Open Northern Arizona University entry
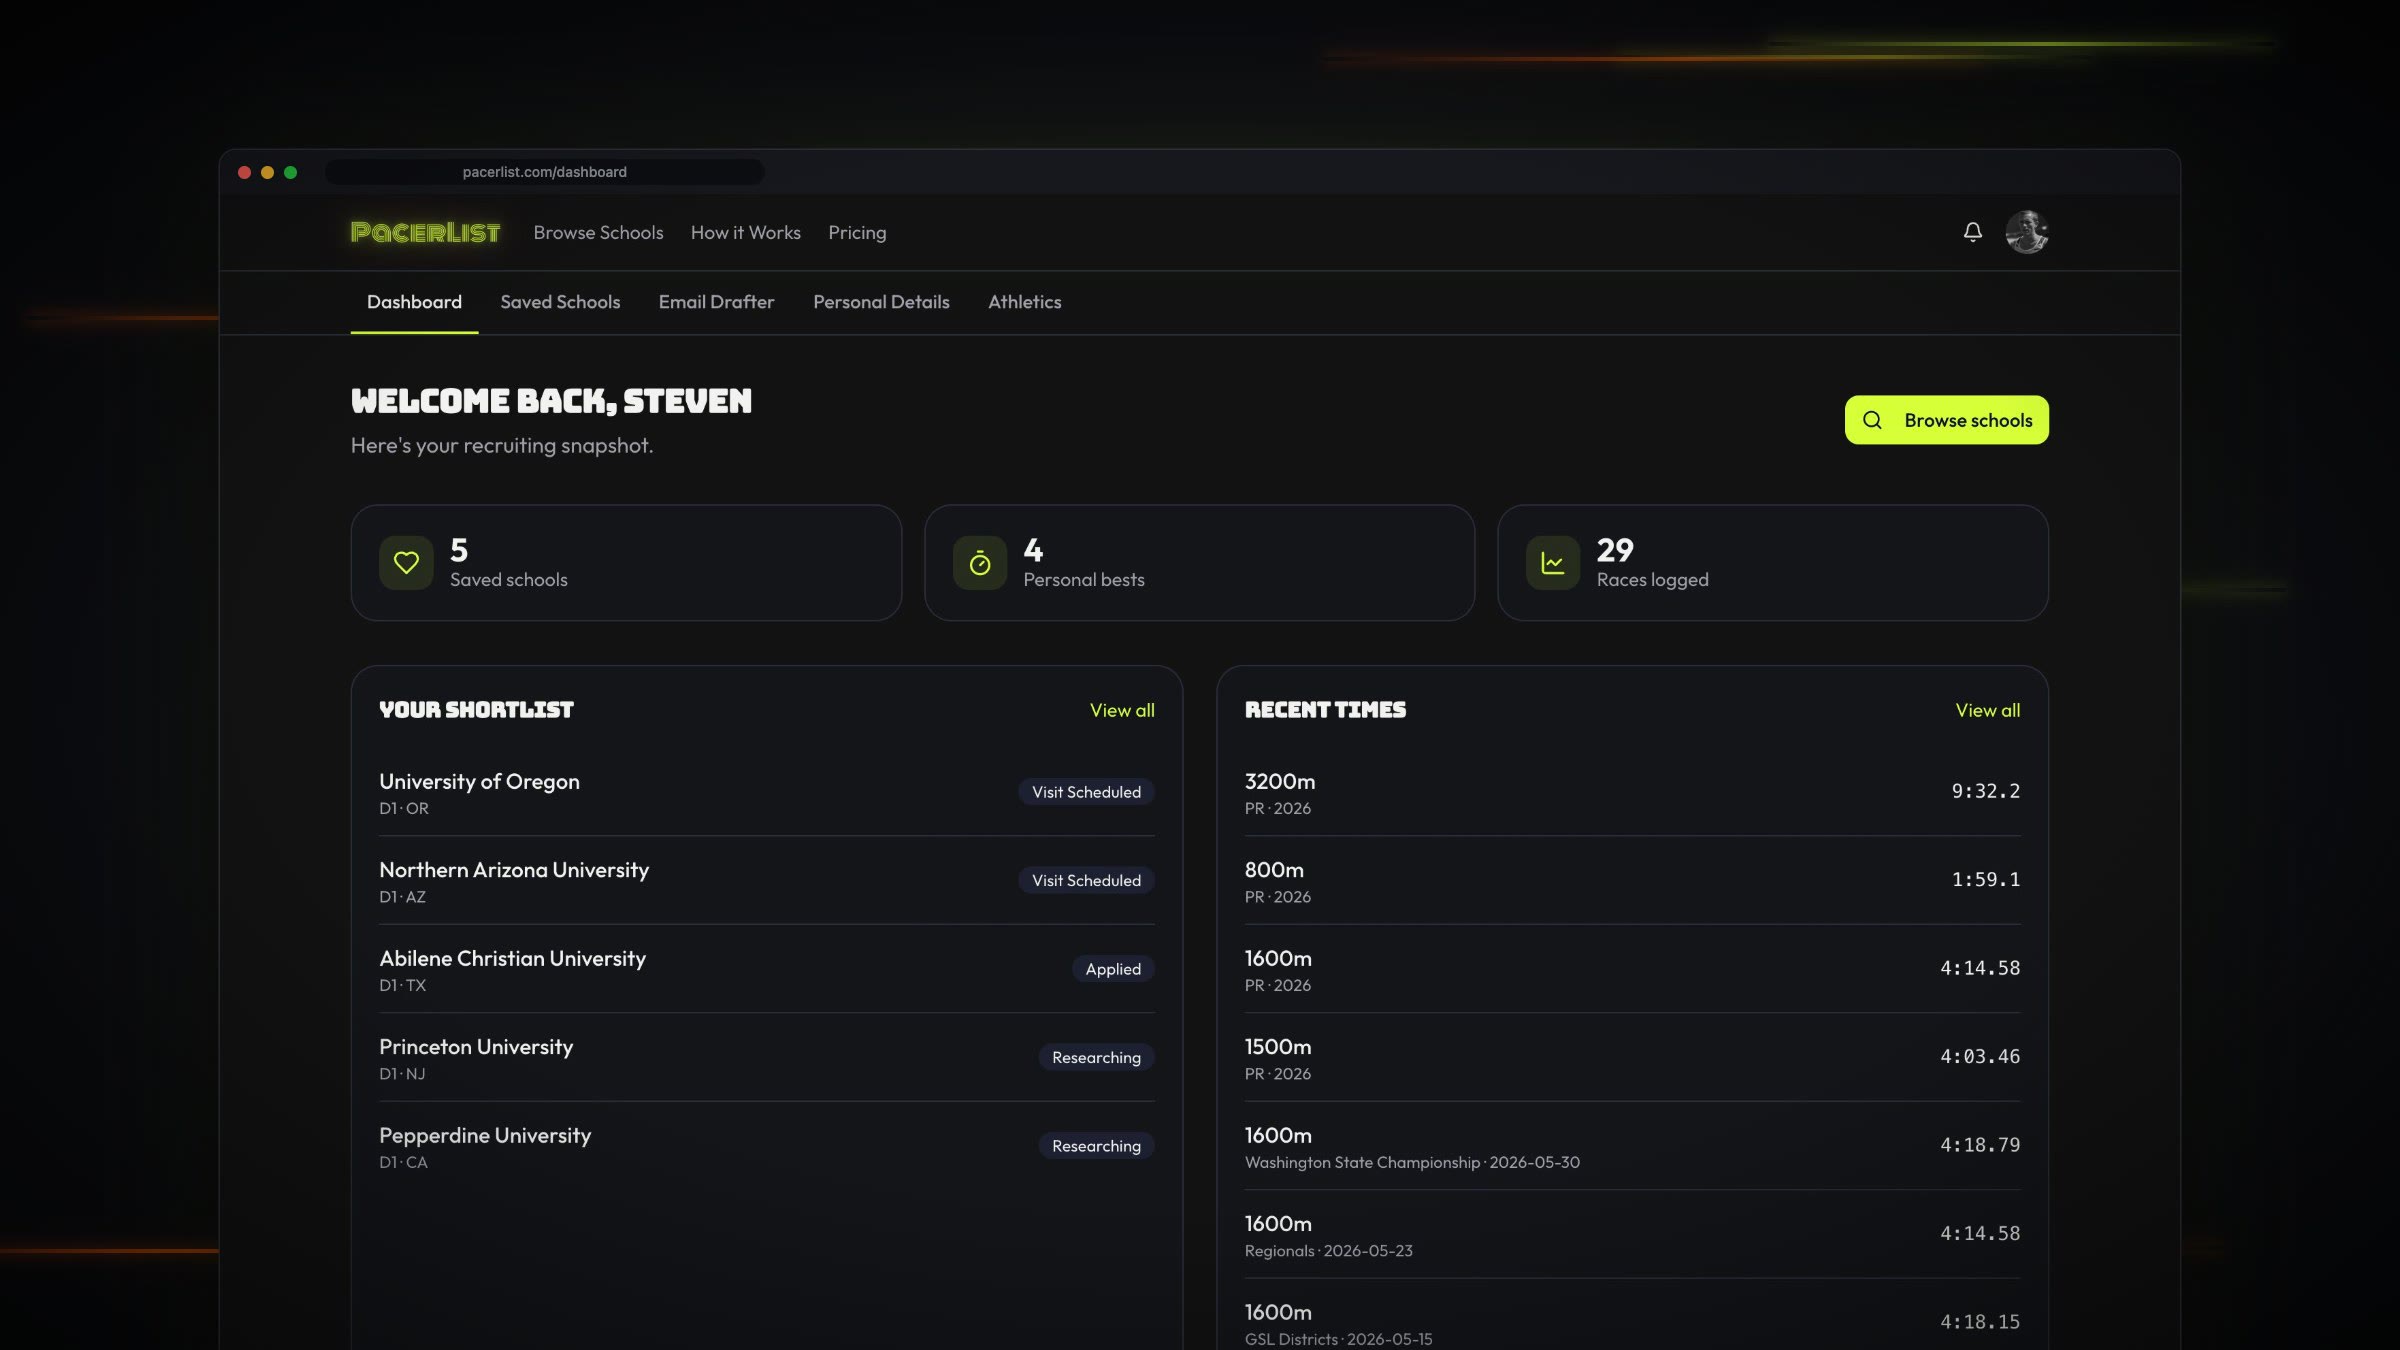Image resolution: width=2400 pixels, height=1350 pixels. (x=767, y=881)
